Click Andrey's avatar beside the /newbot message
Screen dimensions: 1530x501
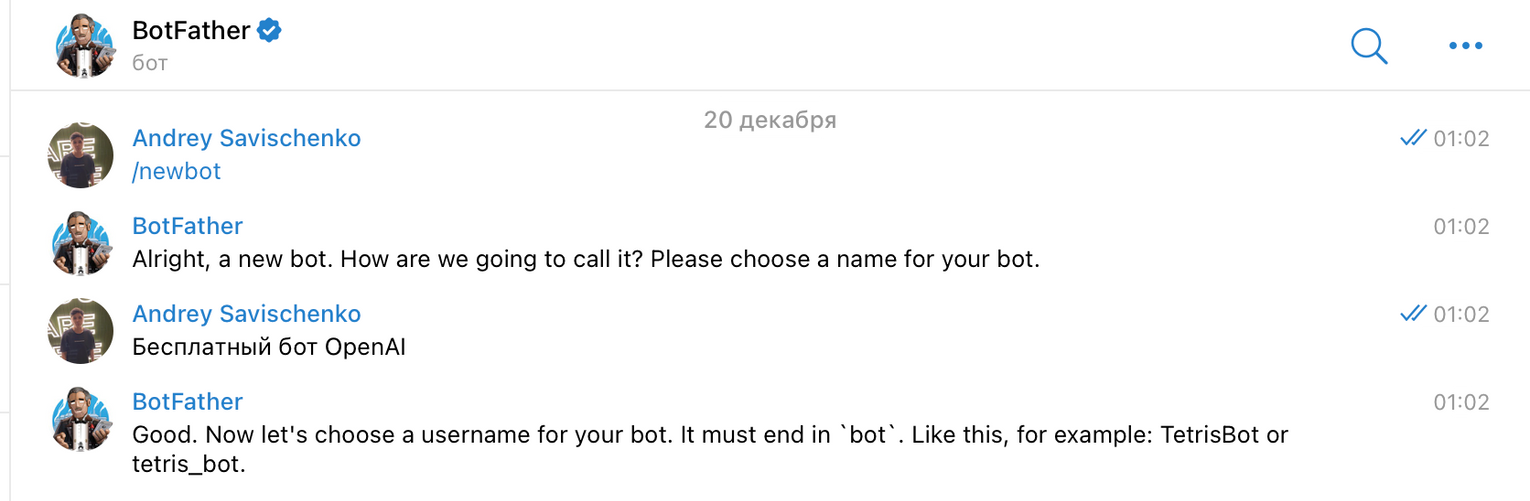point(81,156)
